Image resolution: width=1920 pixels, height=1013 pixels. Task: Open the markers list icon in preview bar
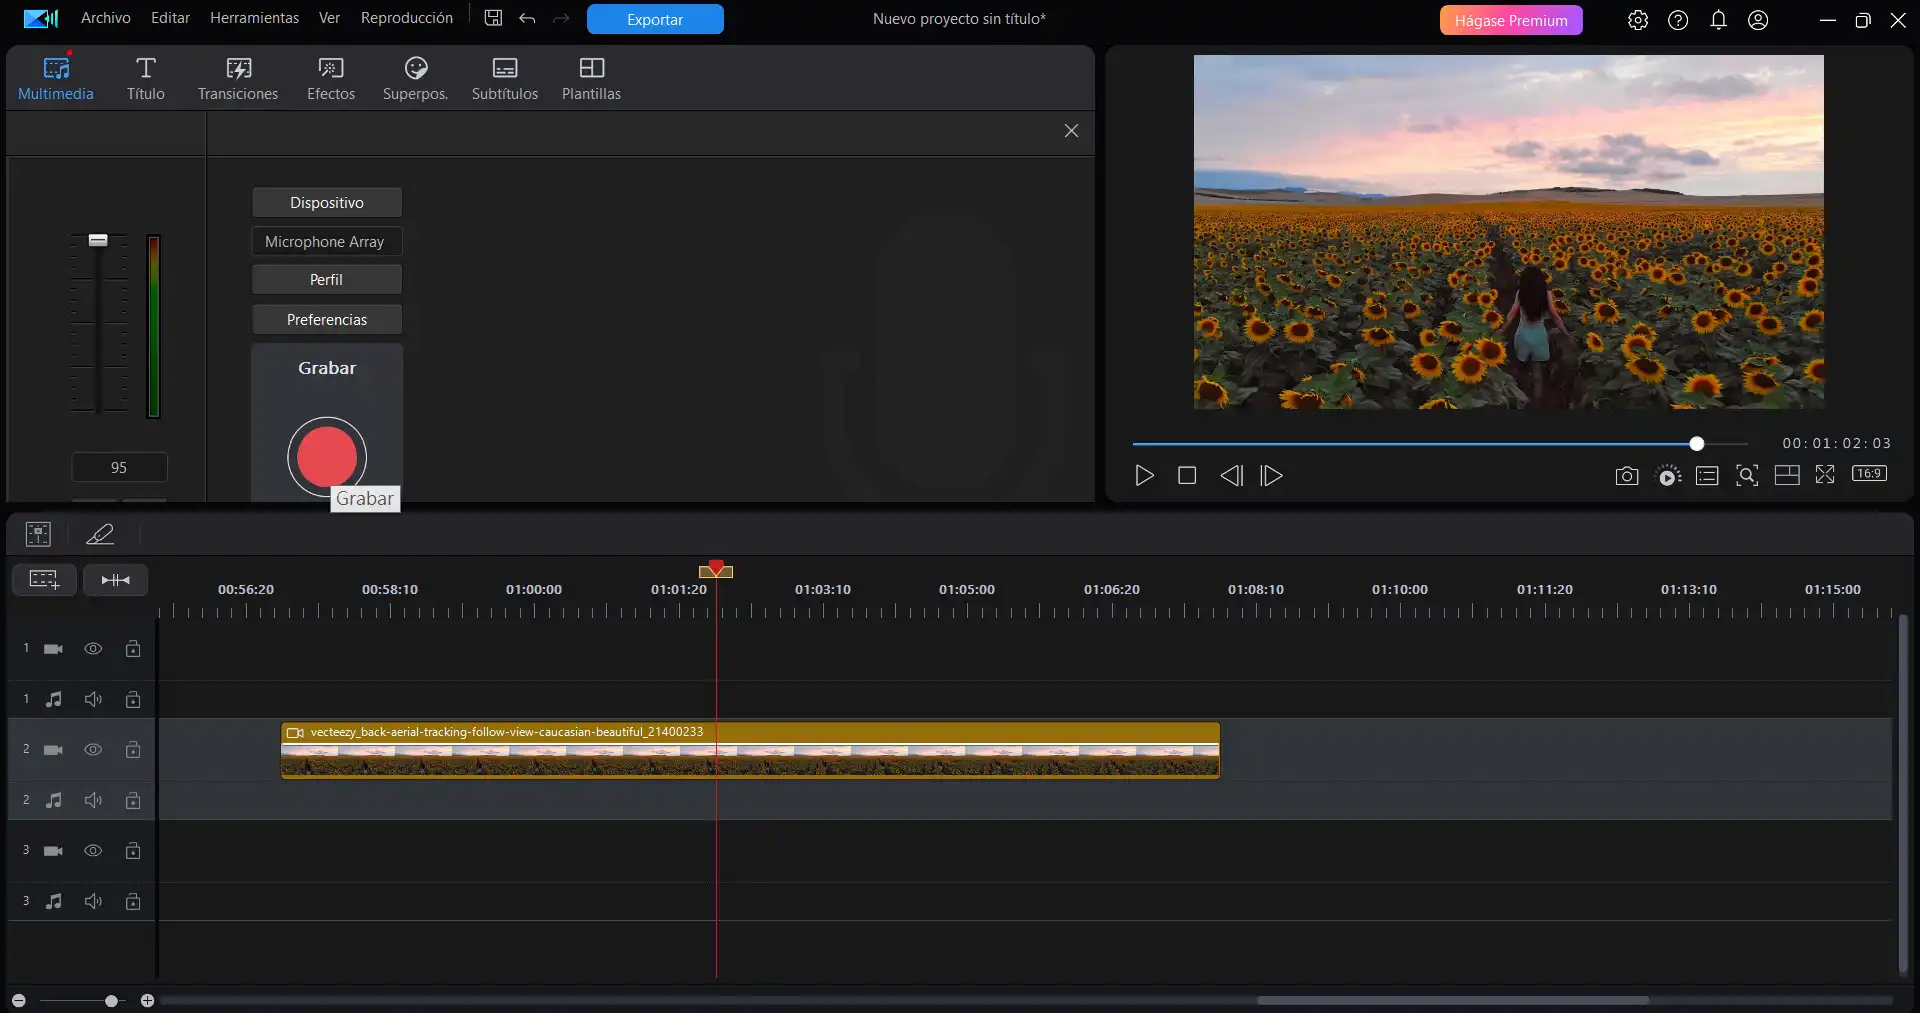pos(1707,476)
